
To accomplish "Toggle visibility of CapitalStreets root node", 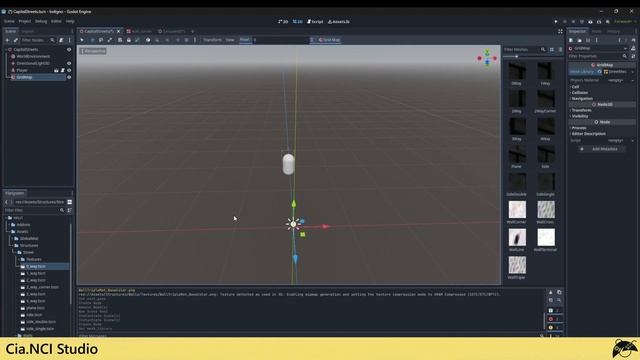I will (69, 49).
